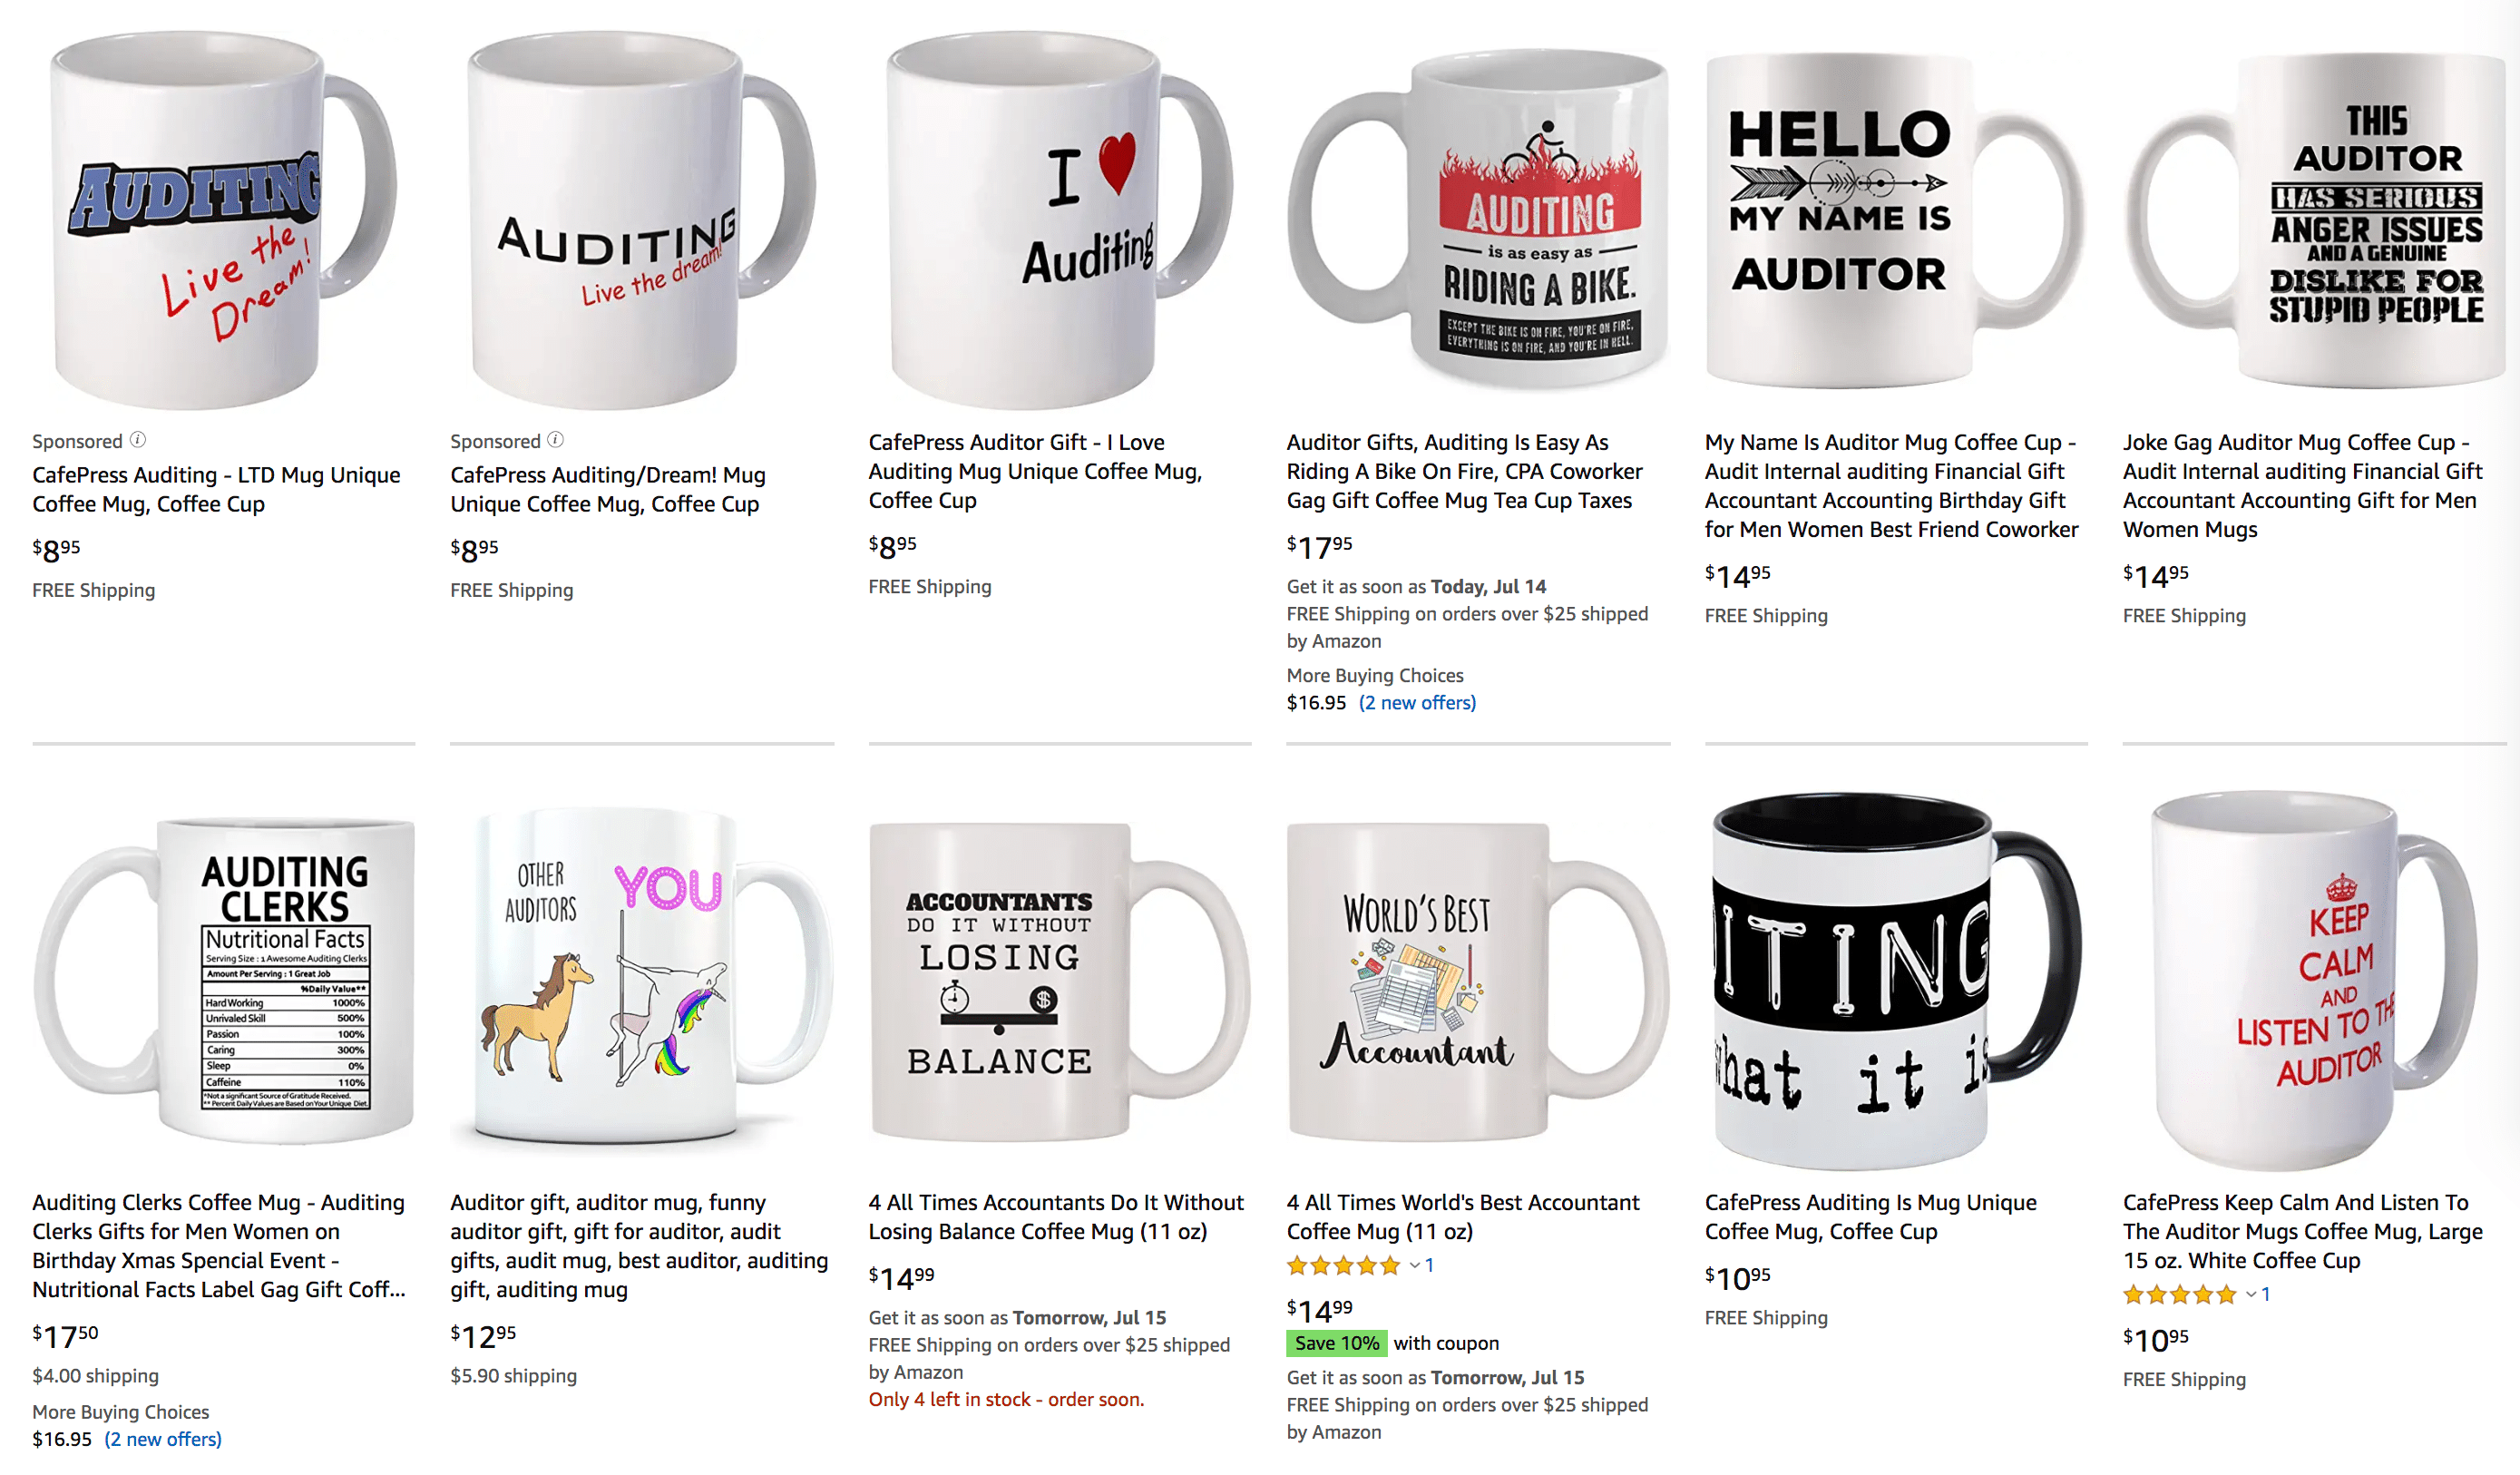The width and height of the screenshot is (2520, 1475).
Task: Open CafePress Auditing/Dream! Mug title link
Action: pos(608,490)
